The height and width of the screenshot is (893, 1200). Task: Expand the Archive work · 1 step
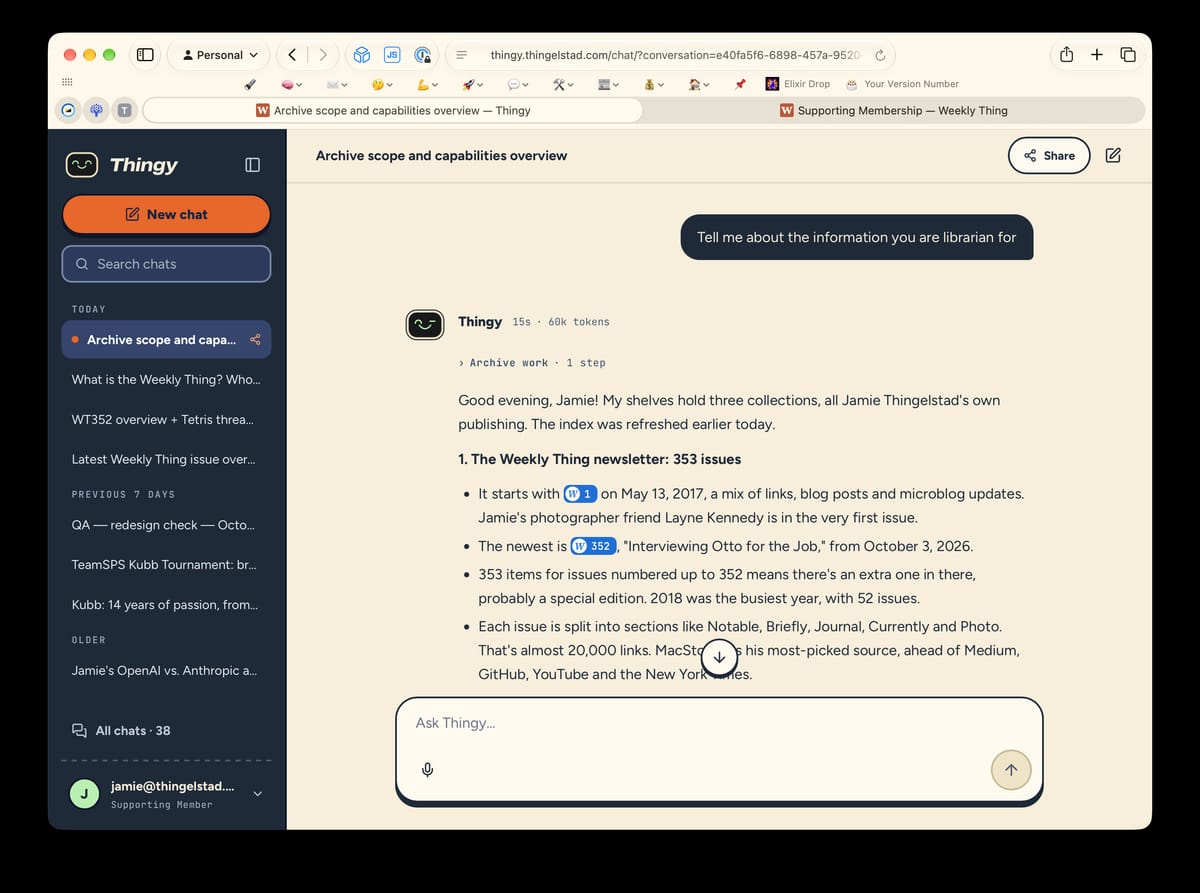(532, 363)
